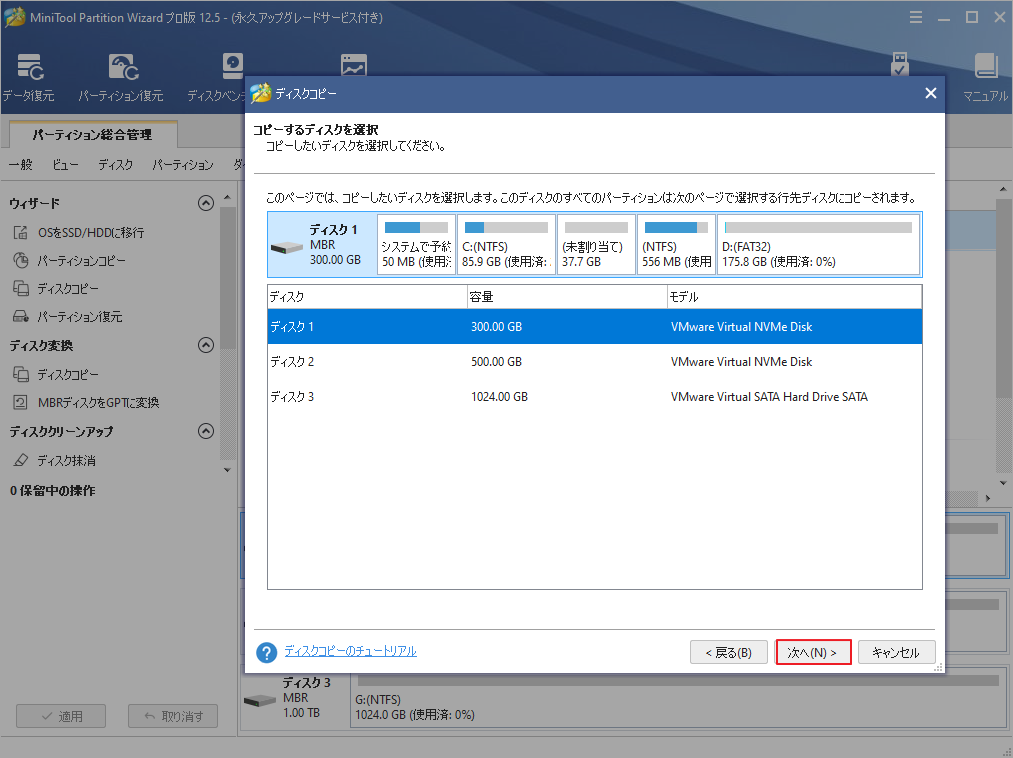1013x758 pixels.
Task: Collapse the ウィザード section
Action: click(x=206, y=202)
